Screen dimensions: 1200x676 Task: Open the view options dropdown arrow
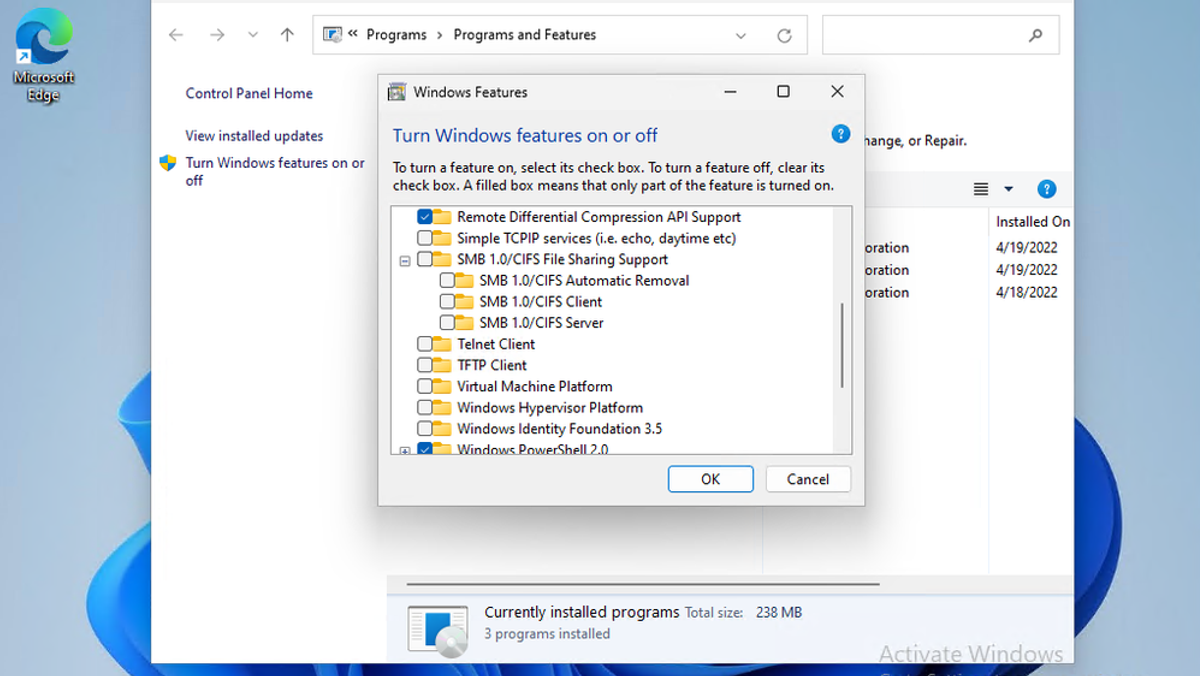[x=1008, y=189]
